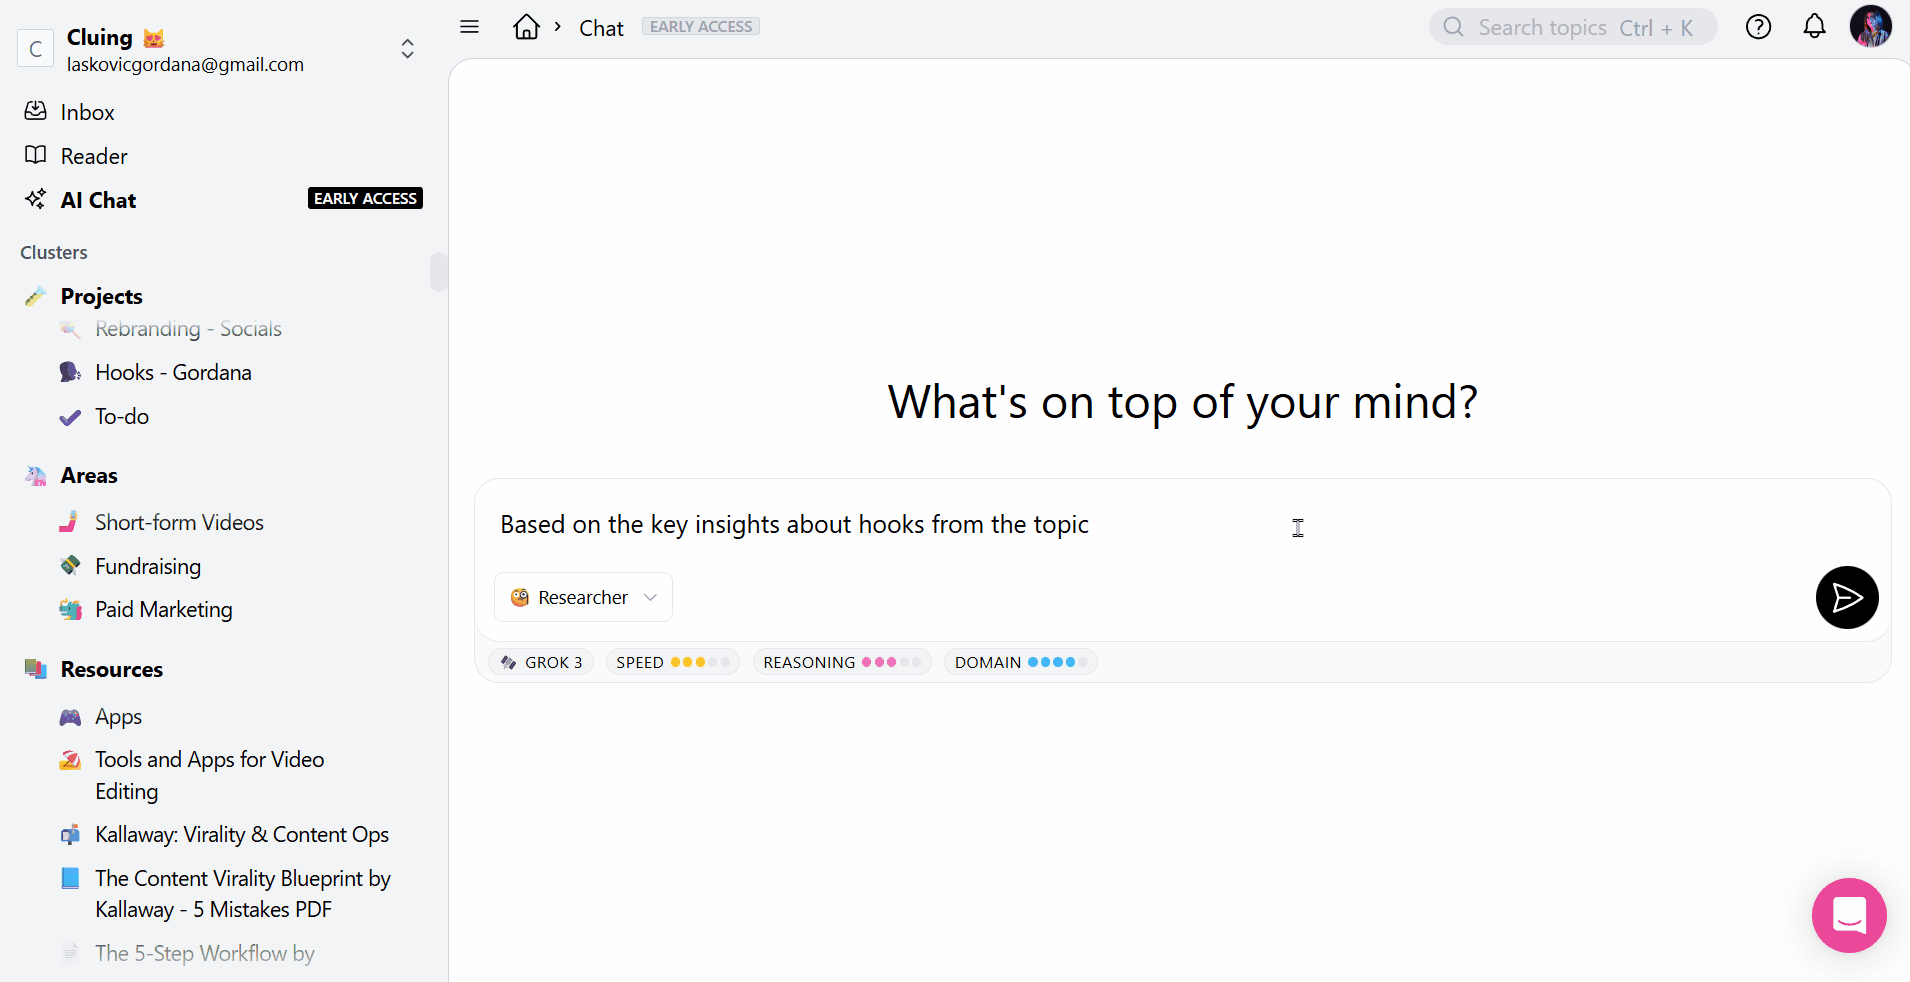Open Inbox in the sidebar
The width and height of the screenshot is (1910, 982).
pos(87,112)
